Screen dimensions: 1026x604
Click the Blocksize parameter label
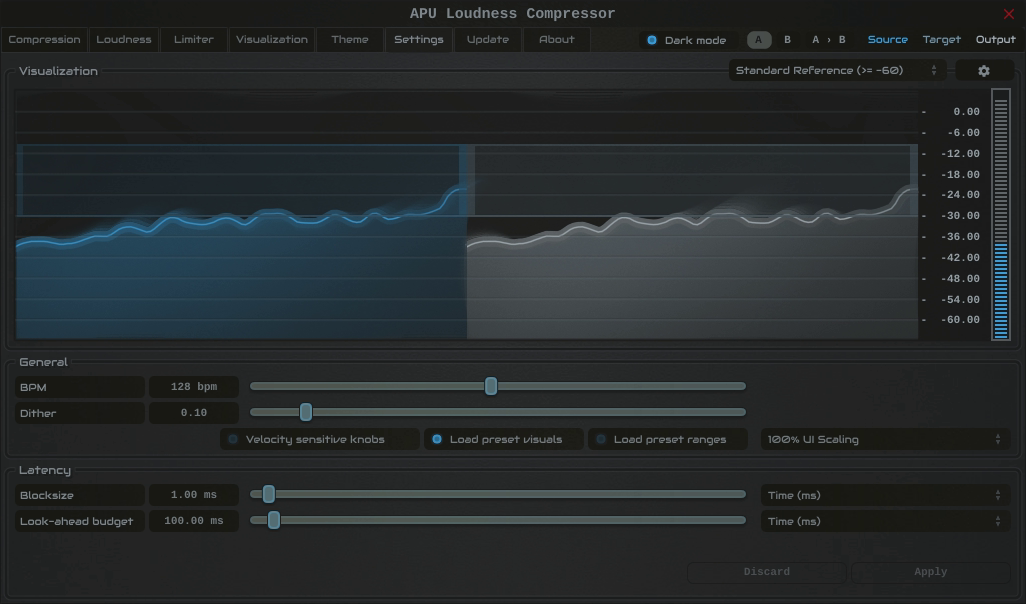80,495
